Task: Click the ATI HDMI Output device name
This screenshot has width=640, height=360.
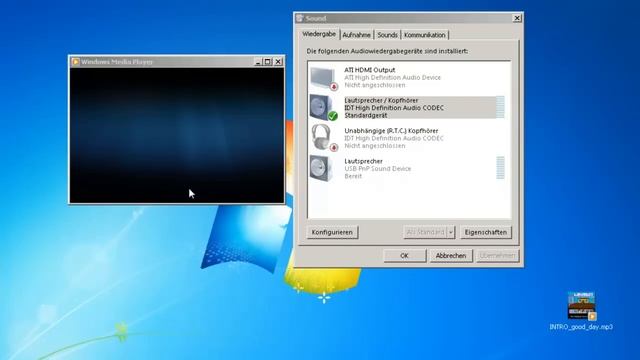Action: pos(369,70)
